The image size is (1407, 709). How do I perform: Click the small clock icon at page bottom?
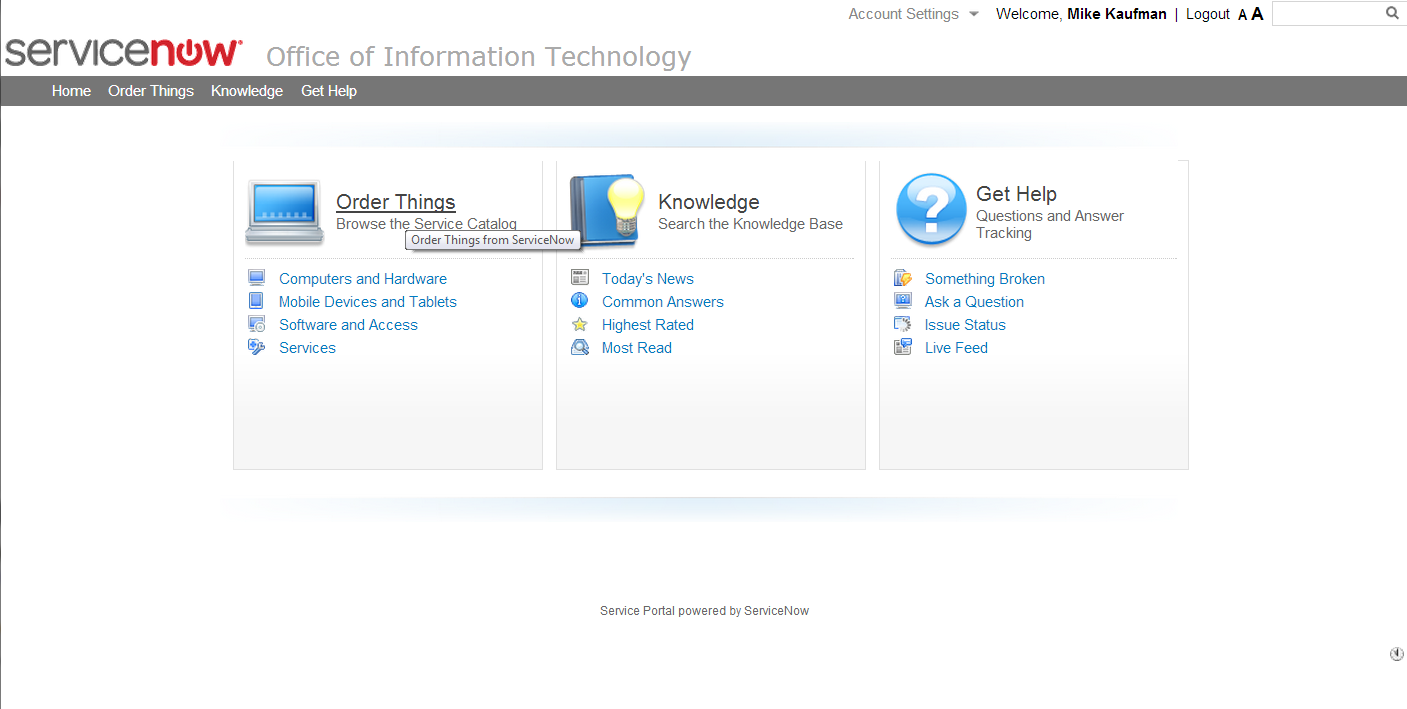click(1397, 654)
